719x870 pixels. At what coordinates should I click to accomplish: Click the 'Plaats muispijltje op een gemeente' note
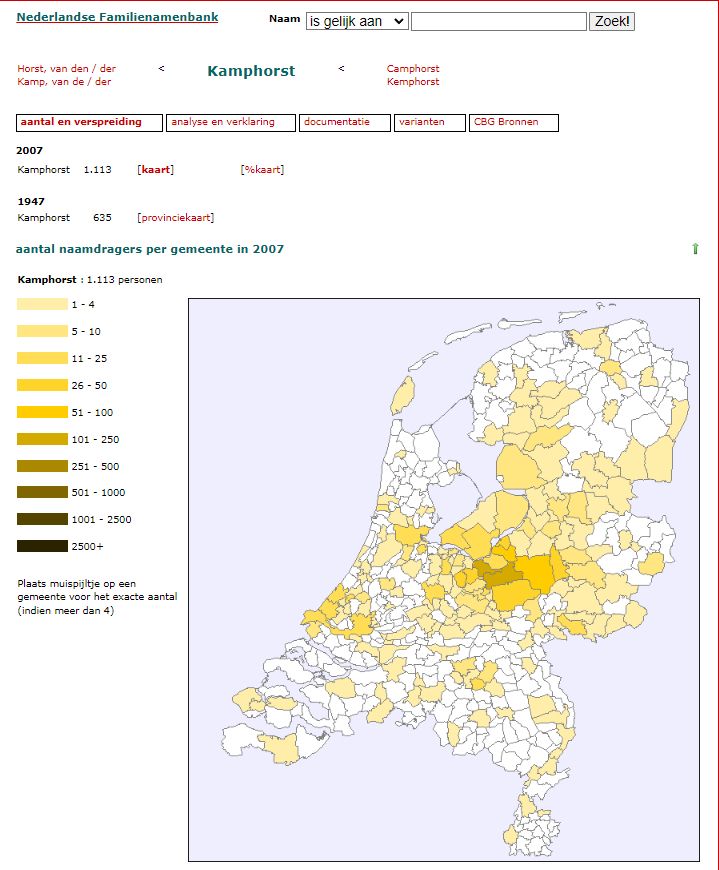(97, 597)
